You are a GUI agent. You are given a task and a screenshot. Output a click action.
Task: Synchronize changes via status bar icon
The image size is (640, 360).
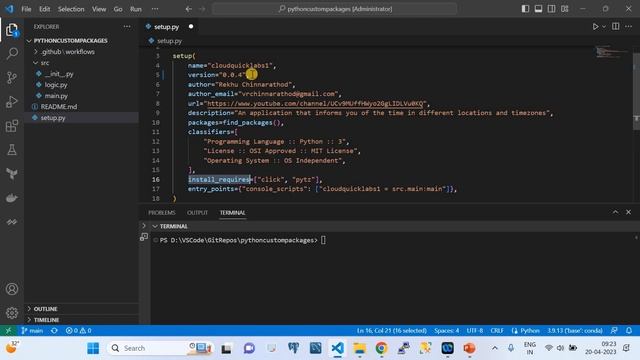[x=54, y=331]
